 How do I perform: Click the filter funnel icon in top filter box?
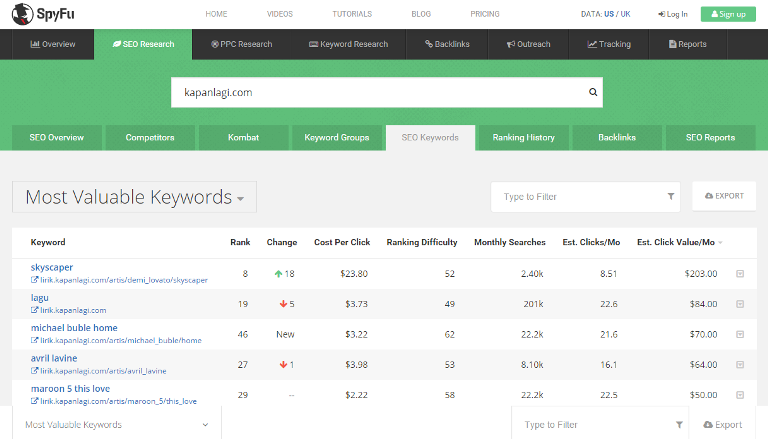(x=671, y=196)
